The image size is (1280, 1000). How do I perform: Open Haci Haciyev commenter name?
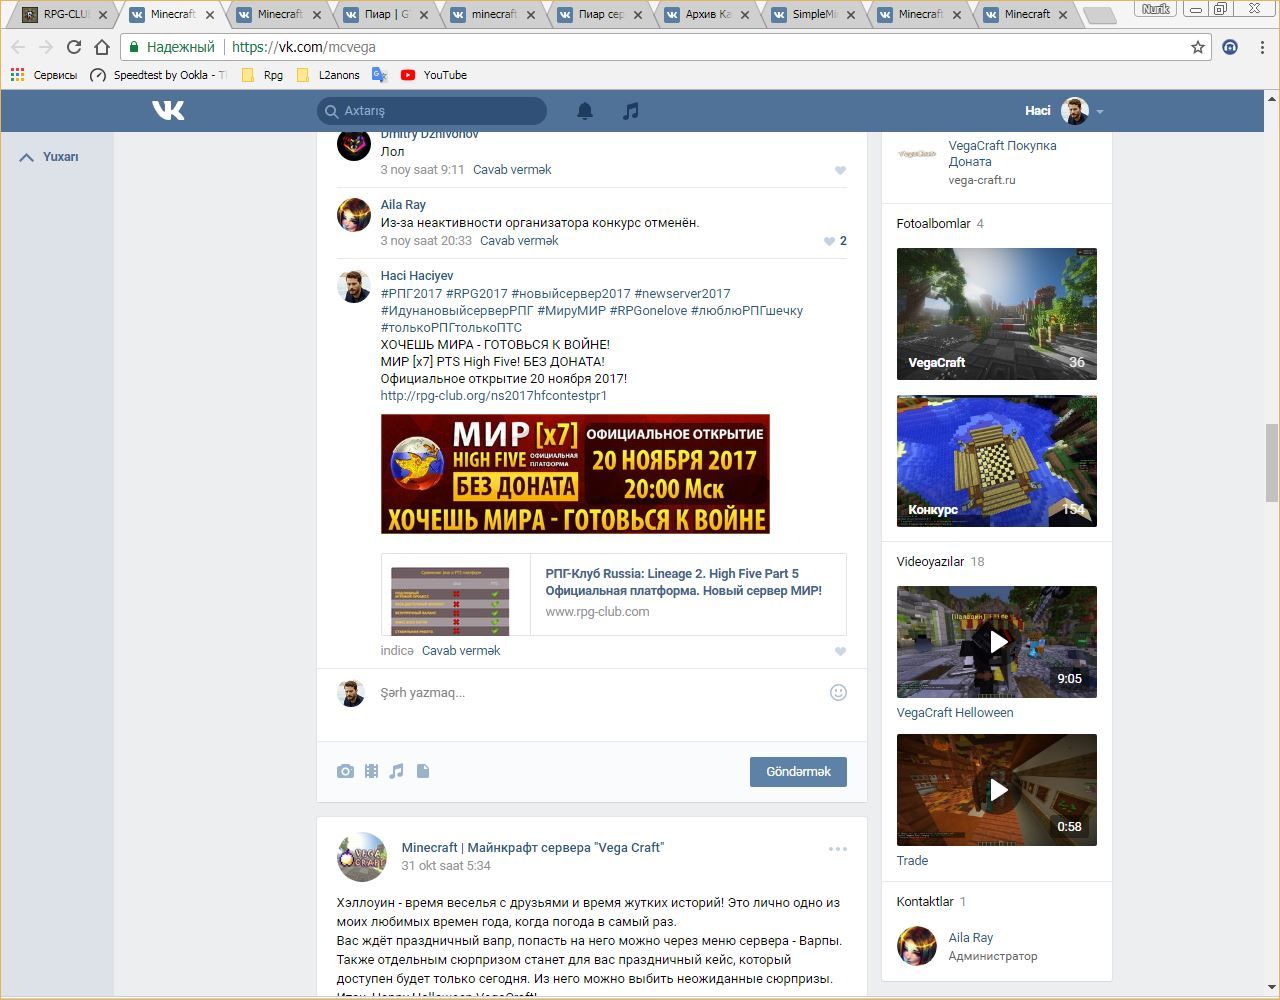417,276
